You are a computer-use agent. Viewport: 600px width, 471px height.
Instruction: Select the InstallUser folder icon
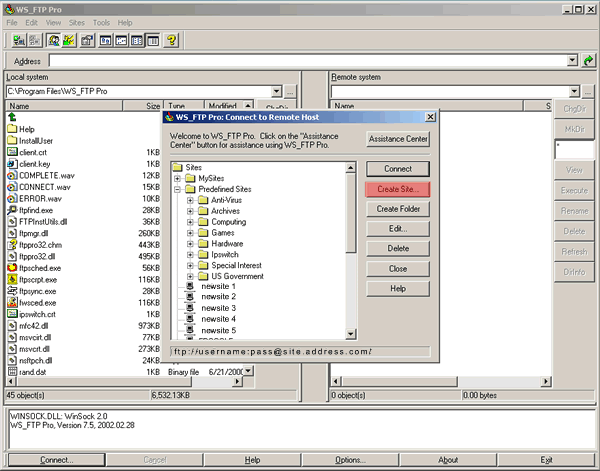pos(12,140)
